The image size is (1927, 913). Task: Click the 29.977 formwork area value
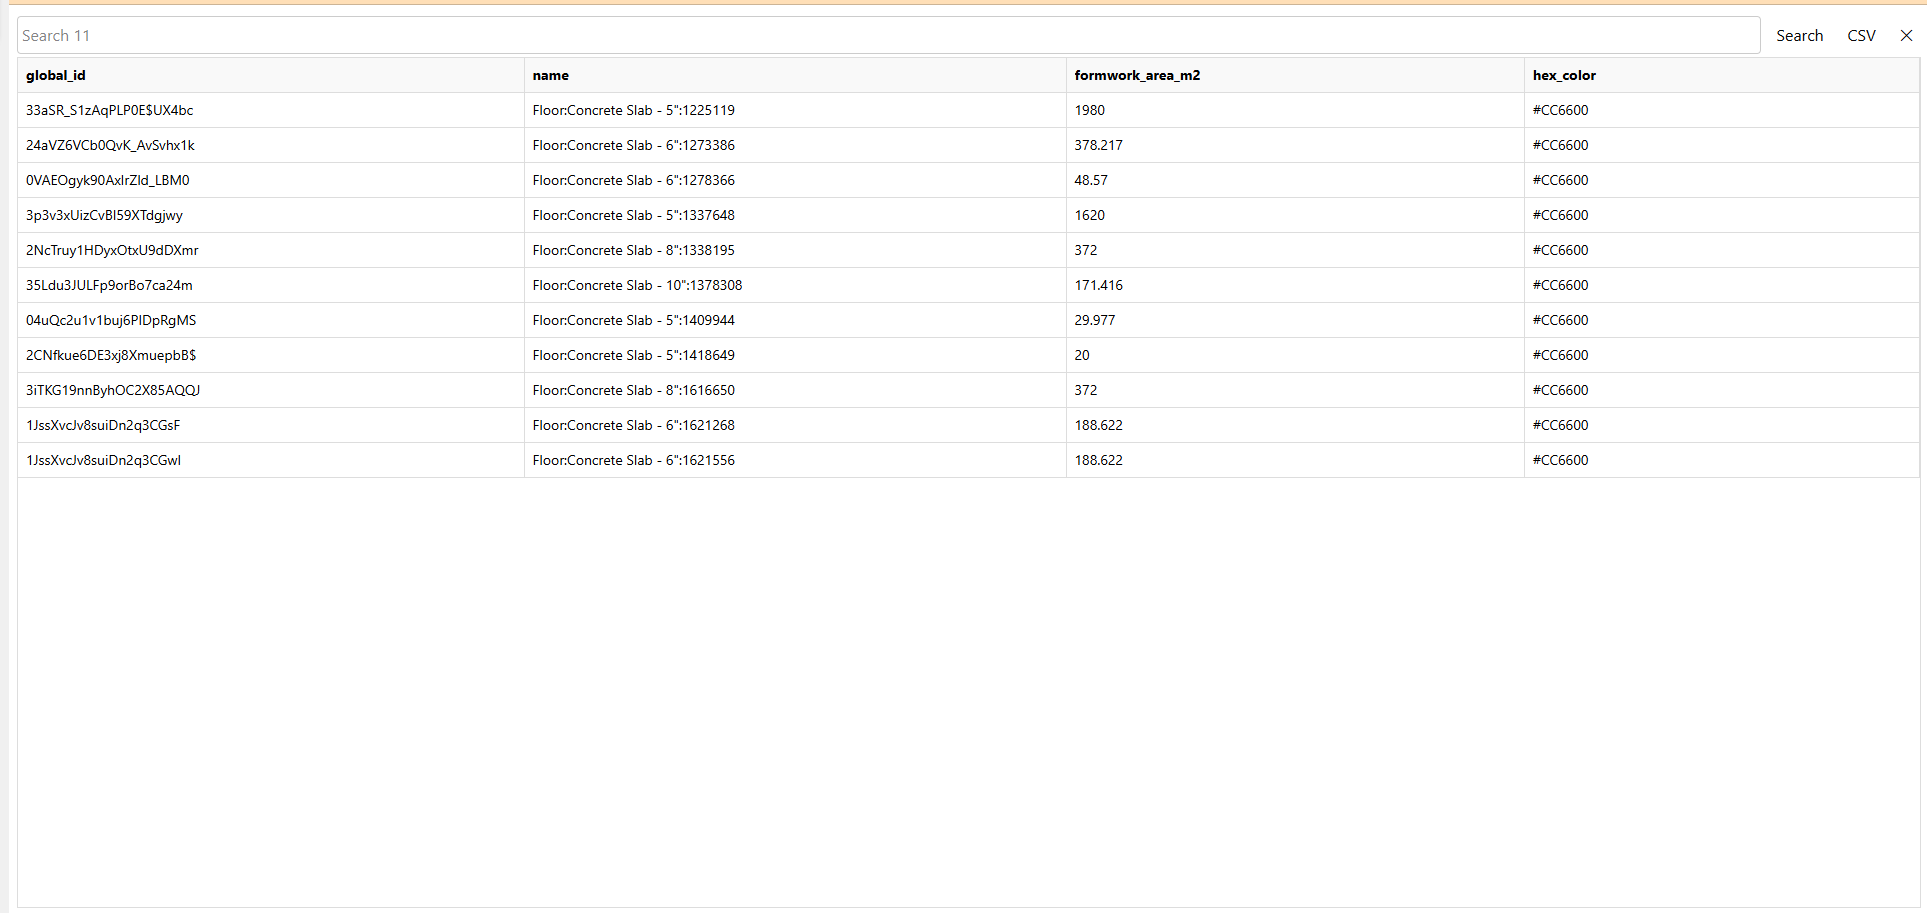click(1094, 320)
